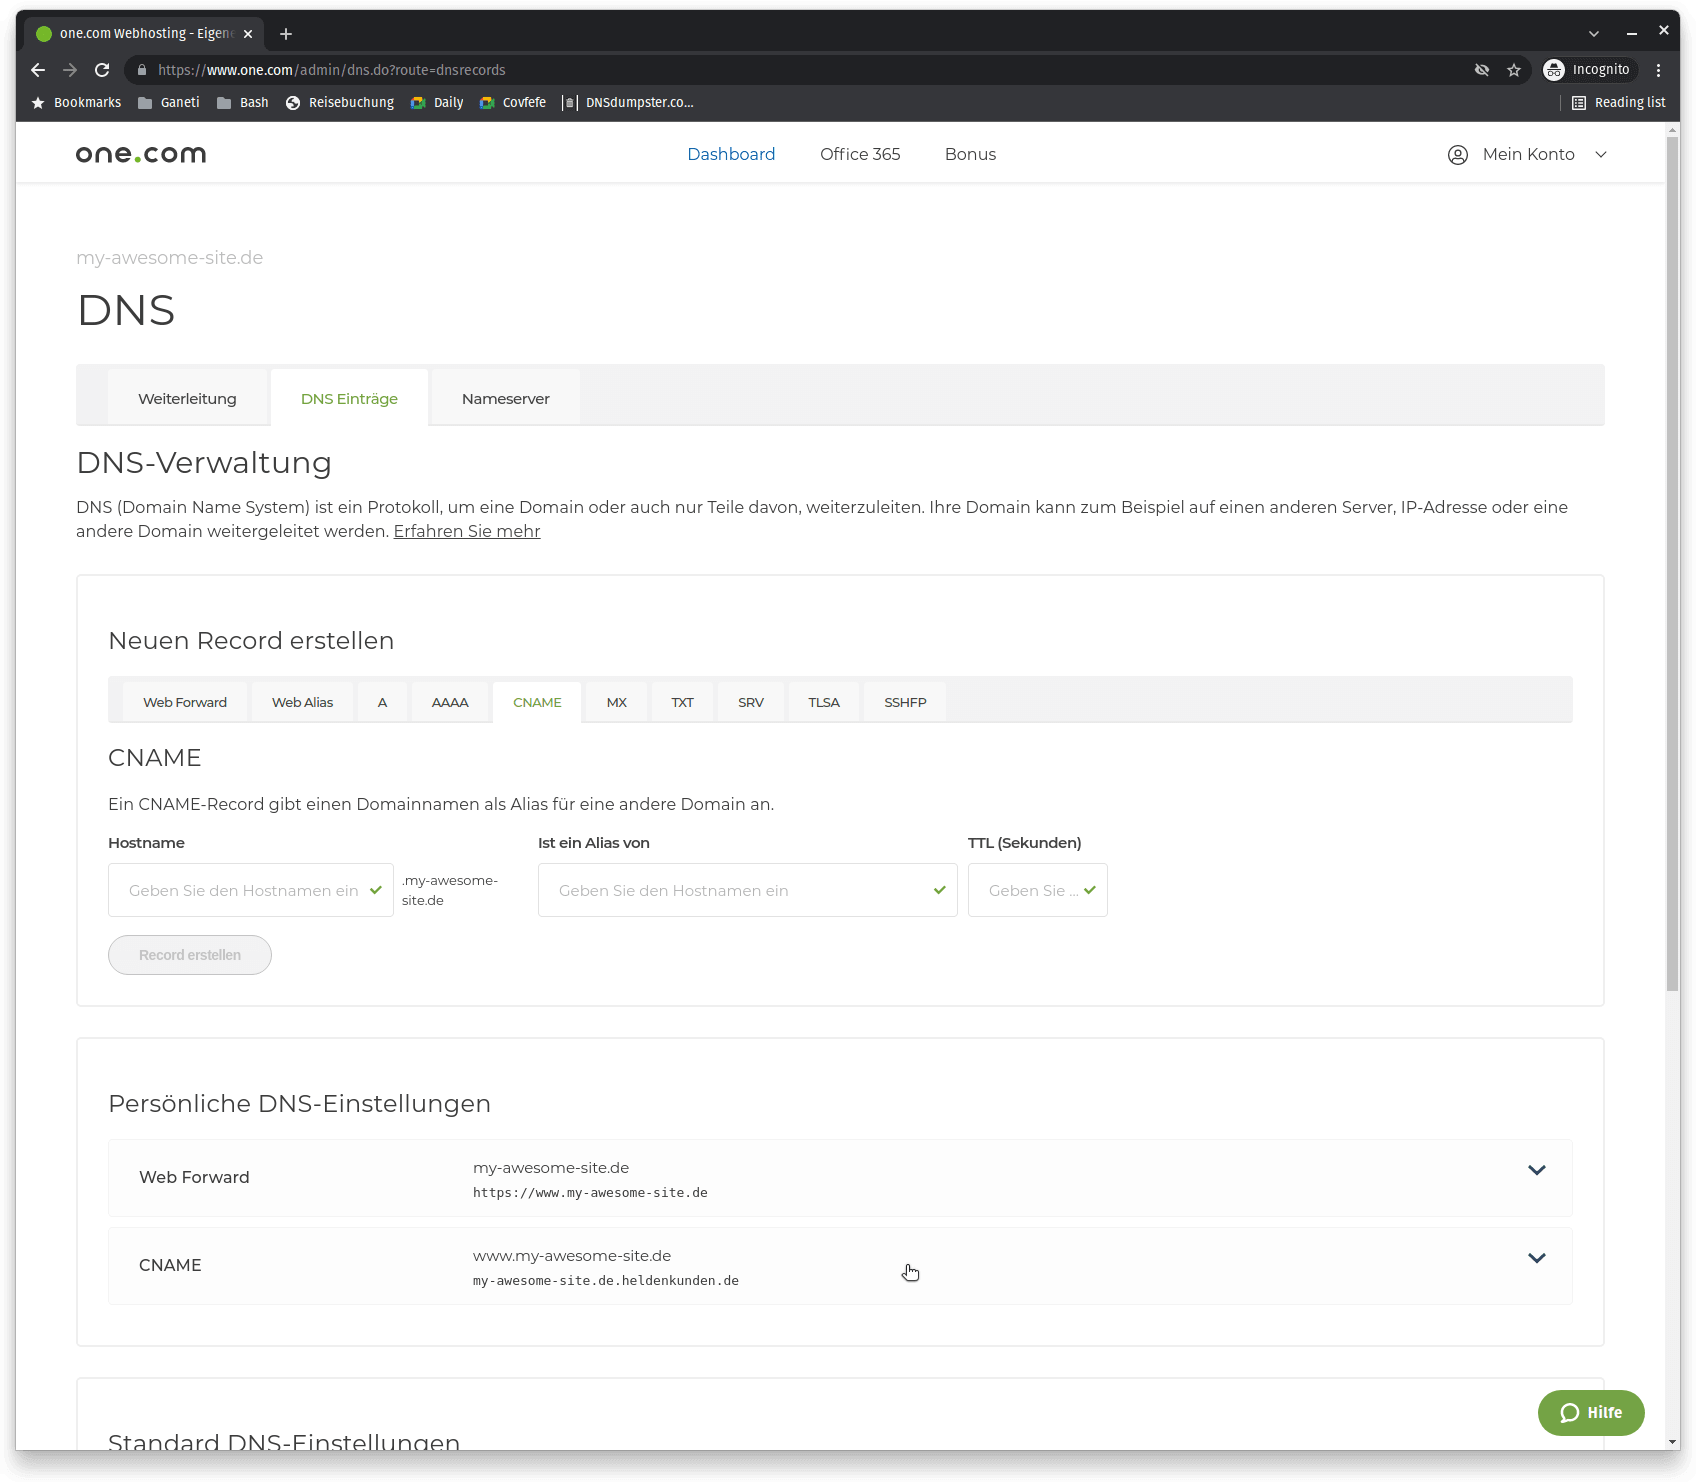Image resolution: width=1696 pixels, height=1482 pixels.
Task: Reload the page with refresh icon
Action: pos(102,70)
